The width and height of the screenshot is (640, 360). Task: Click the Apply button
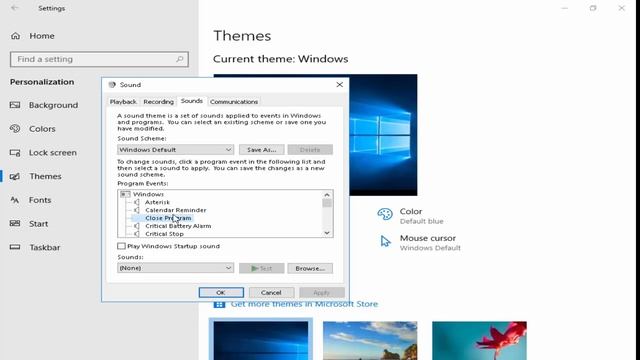tap(322, 293)
